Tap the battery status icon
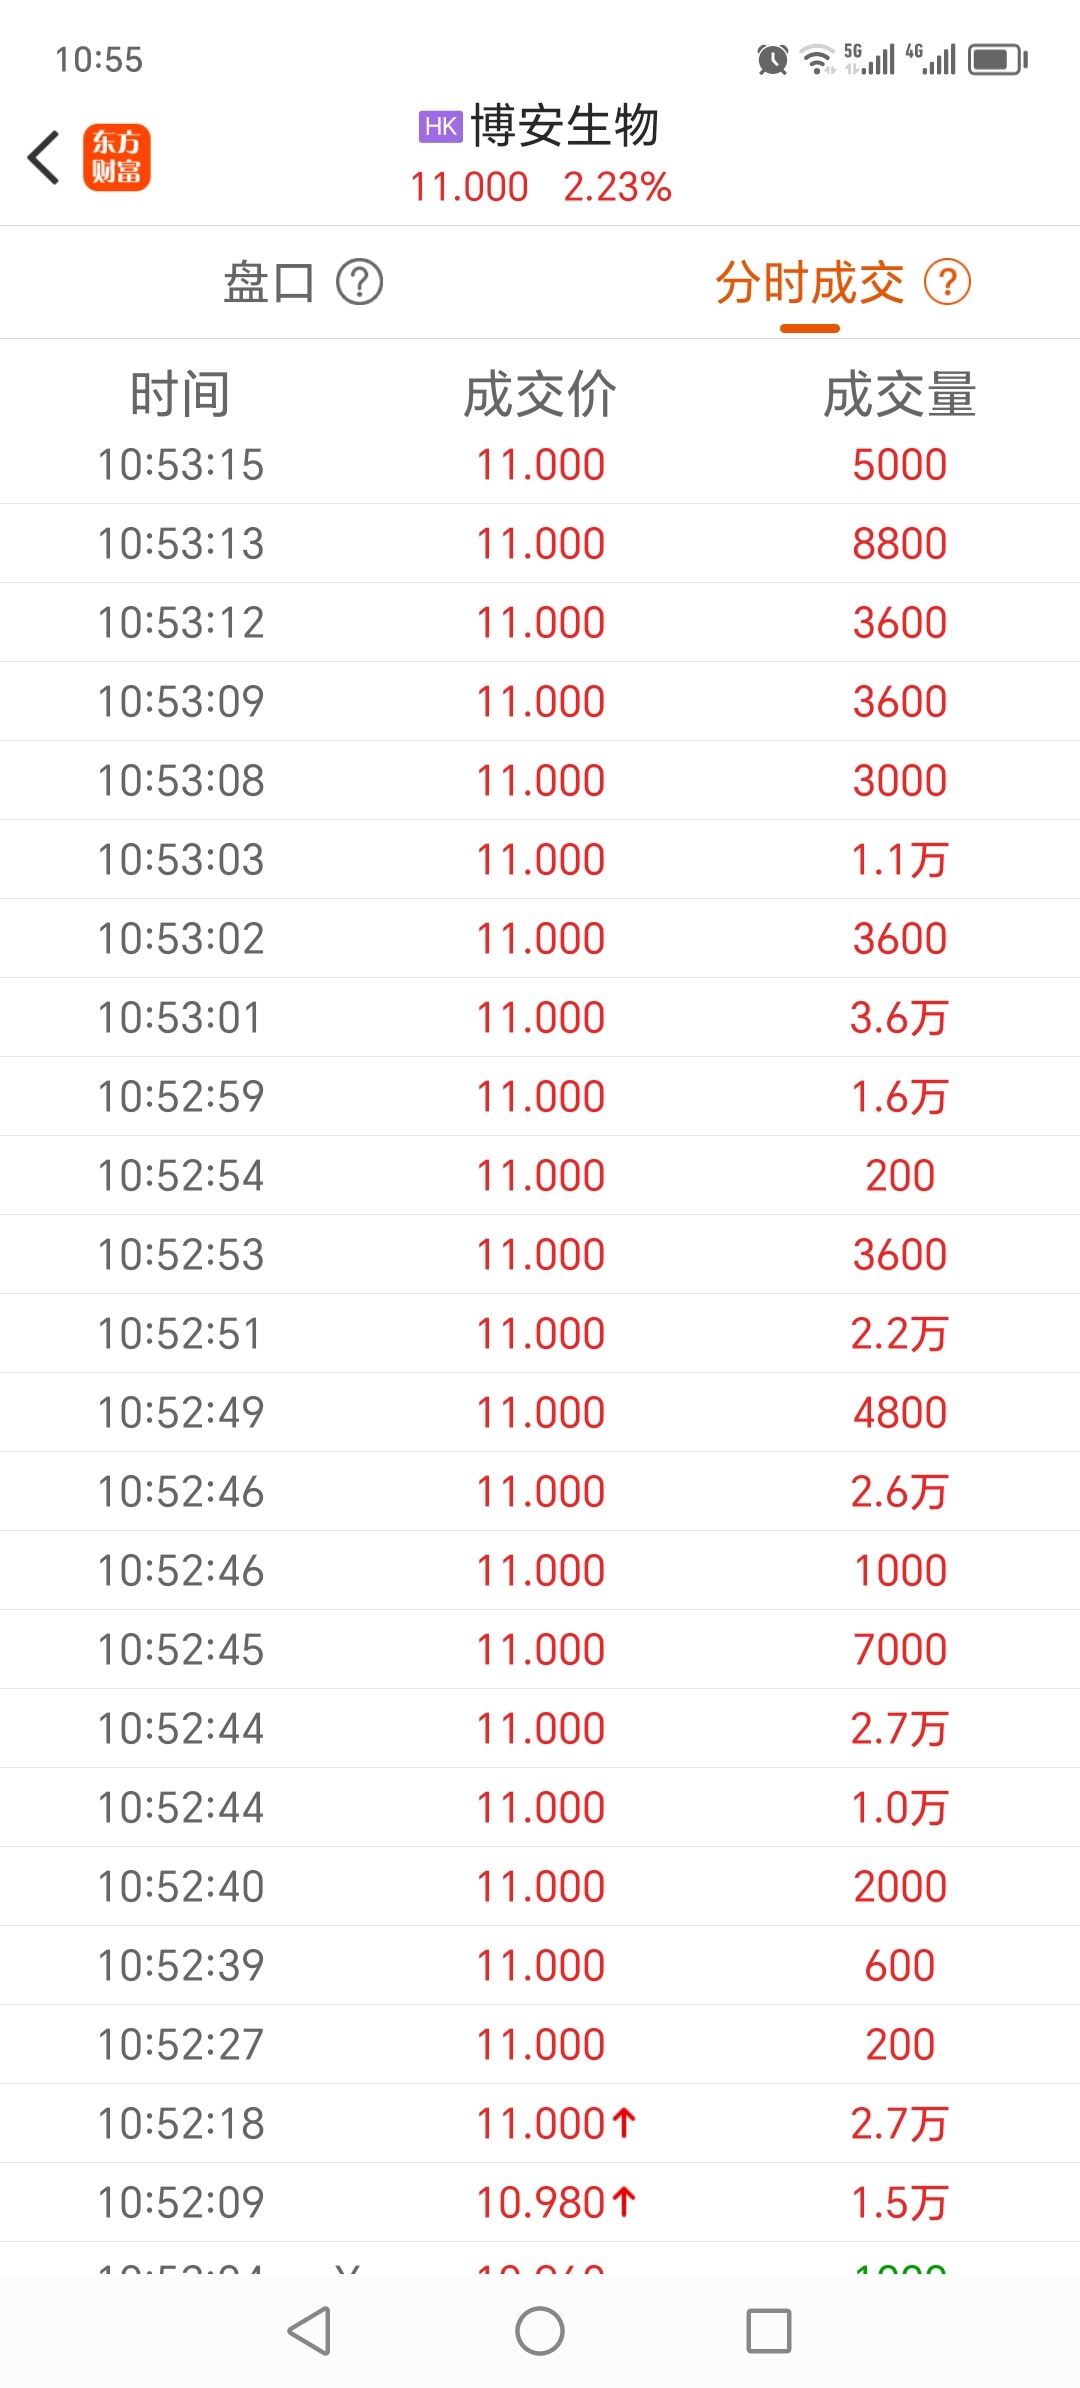 pos(997,60)
